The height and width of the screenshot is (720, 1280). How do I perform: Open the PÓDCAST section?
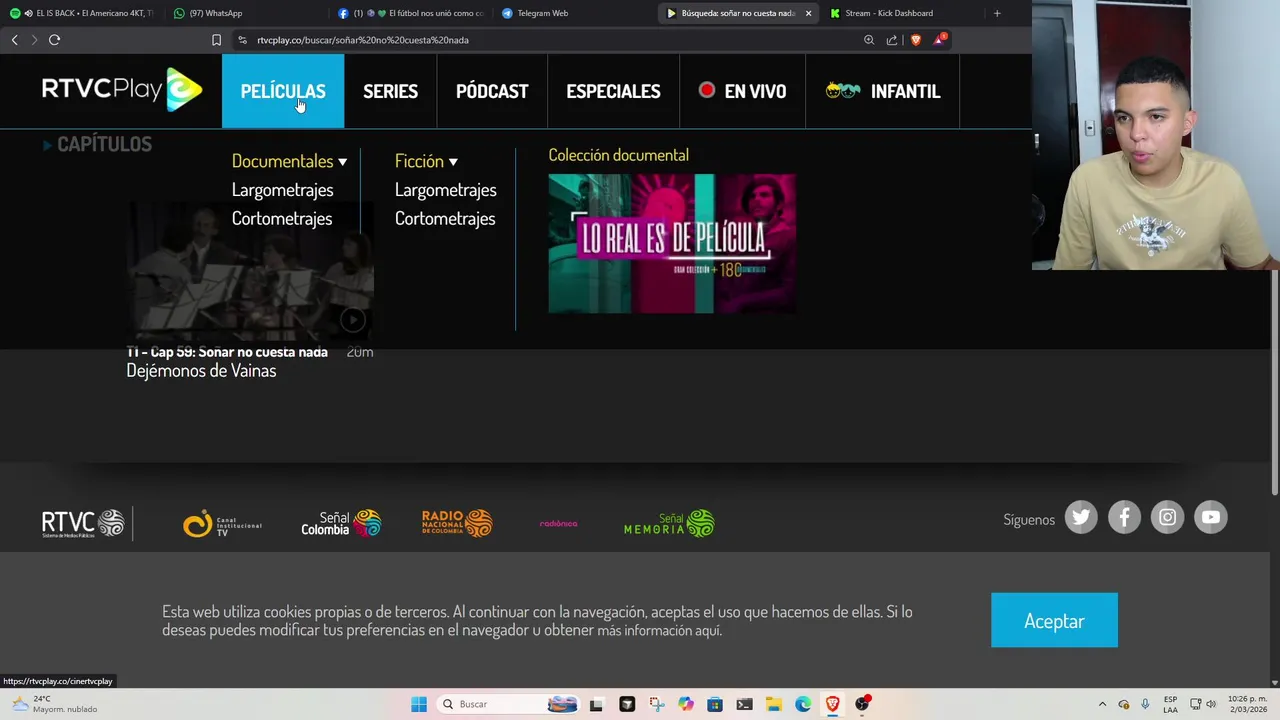492,91
